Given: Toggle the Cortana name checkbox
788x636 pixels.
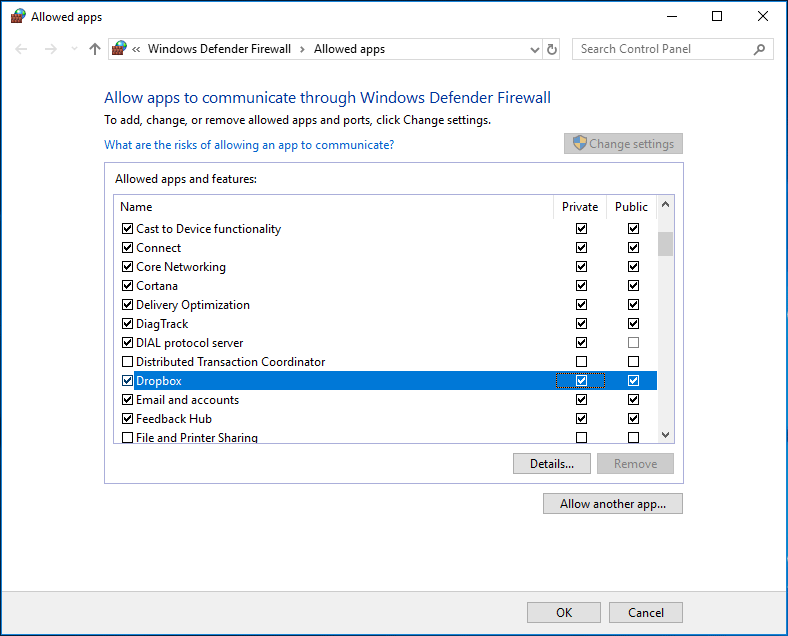Looking at the screenshot, I should click(128, 286).
